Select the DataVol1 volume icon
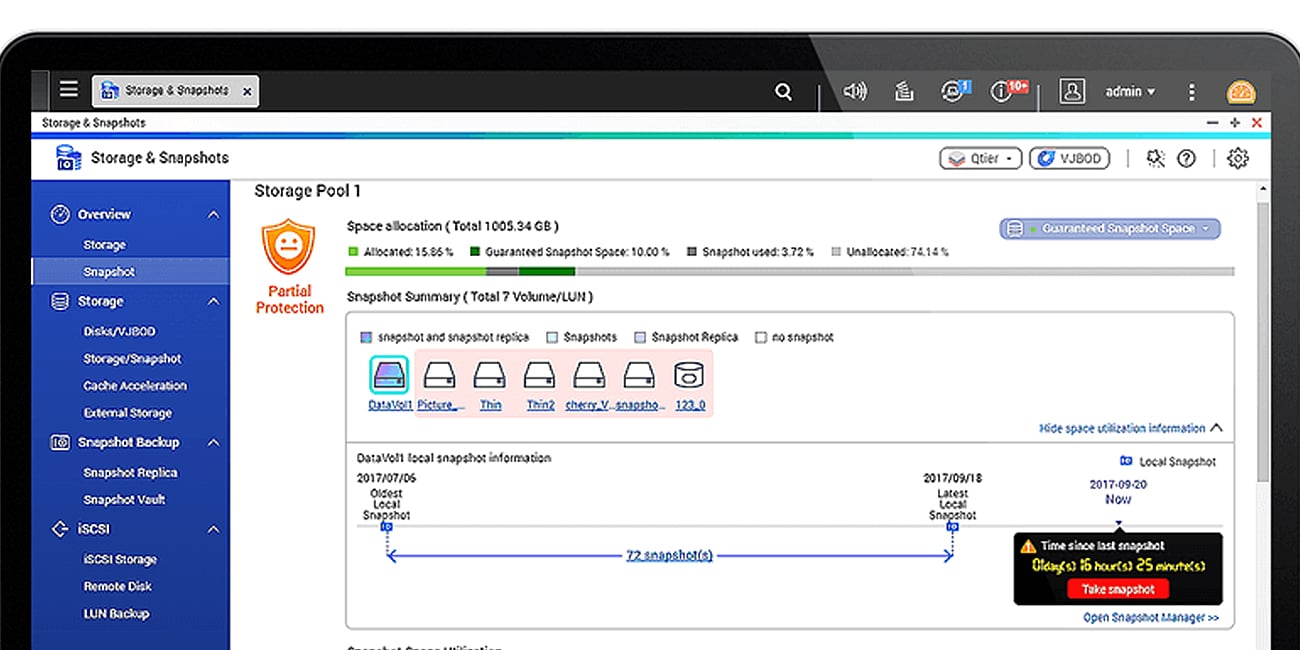 point(389,376)
